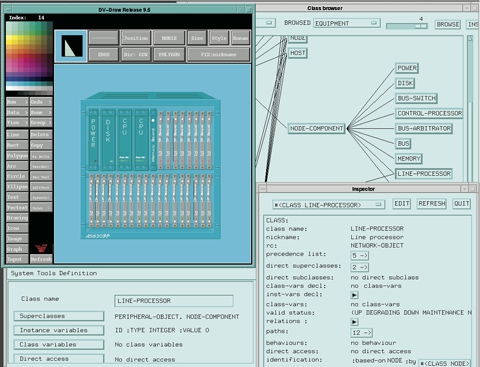The image size is (480, 367).
Task: Click the Drawing tool button
Action: click(17, 218)
